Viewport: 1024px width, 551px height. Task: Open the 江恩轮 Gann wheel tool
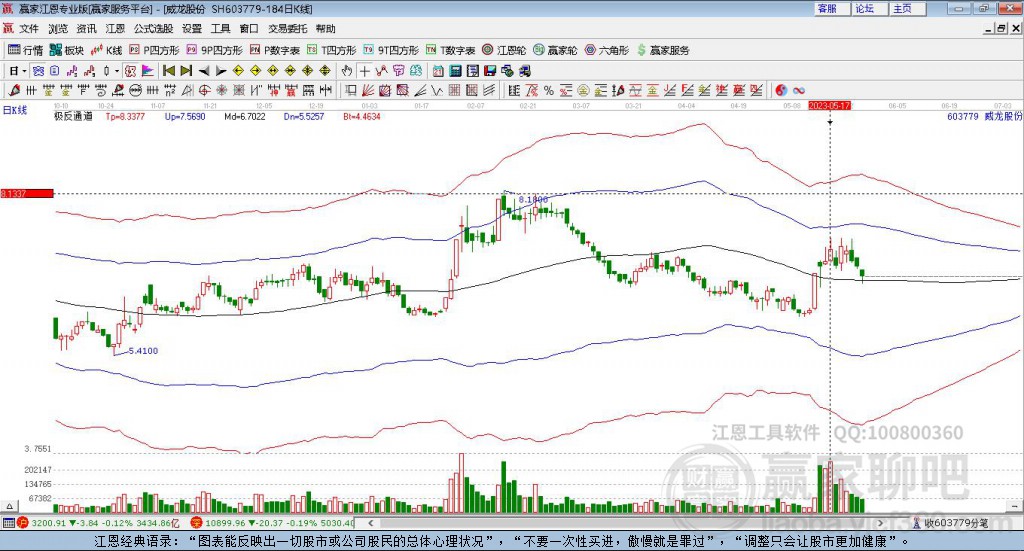point(504,50)
